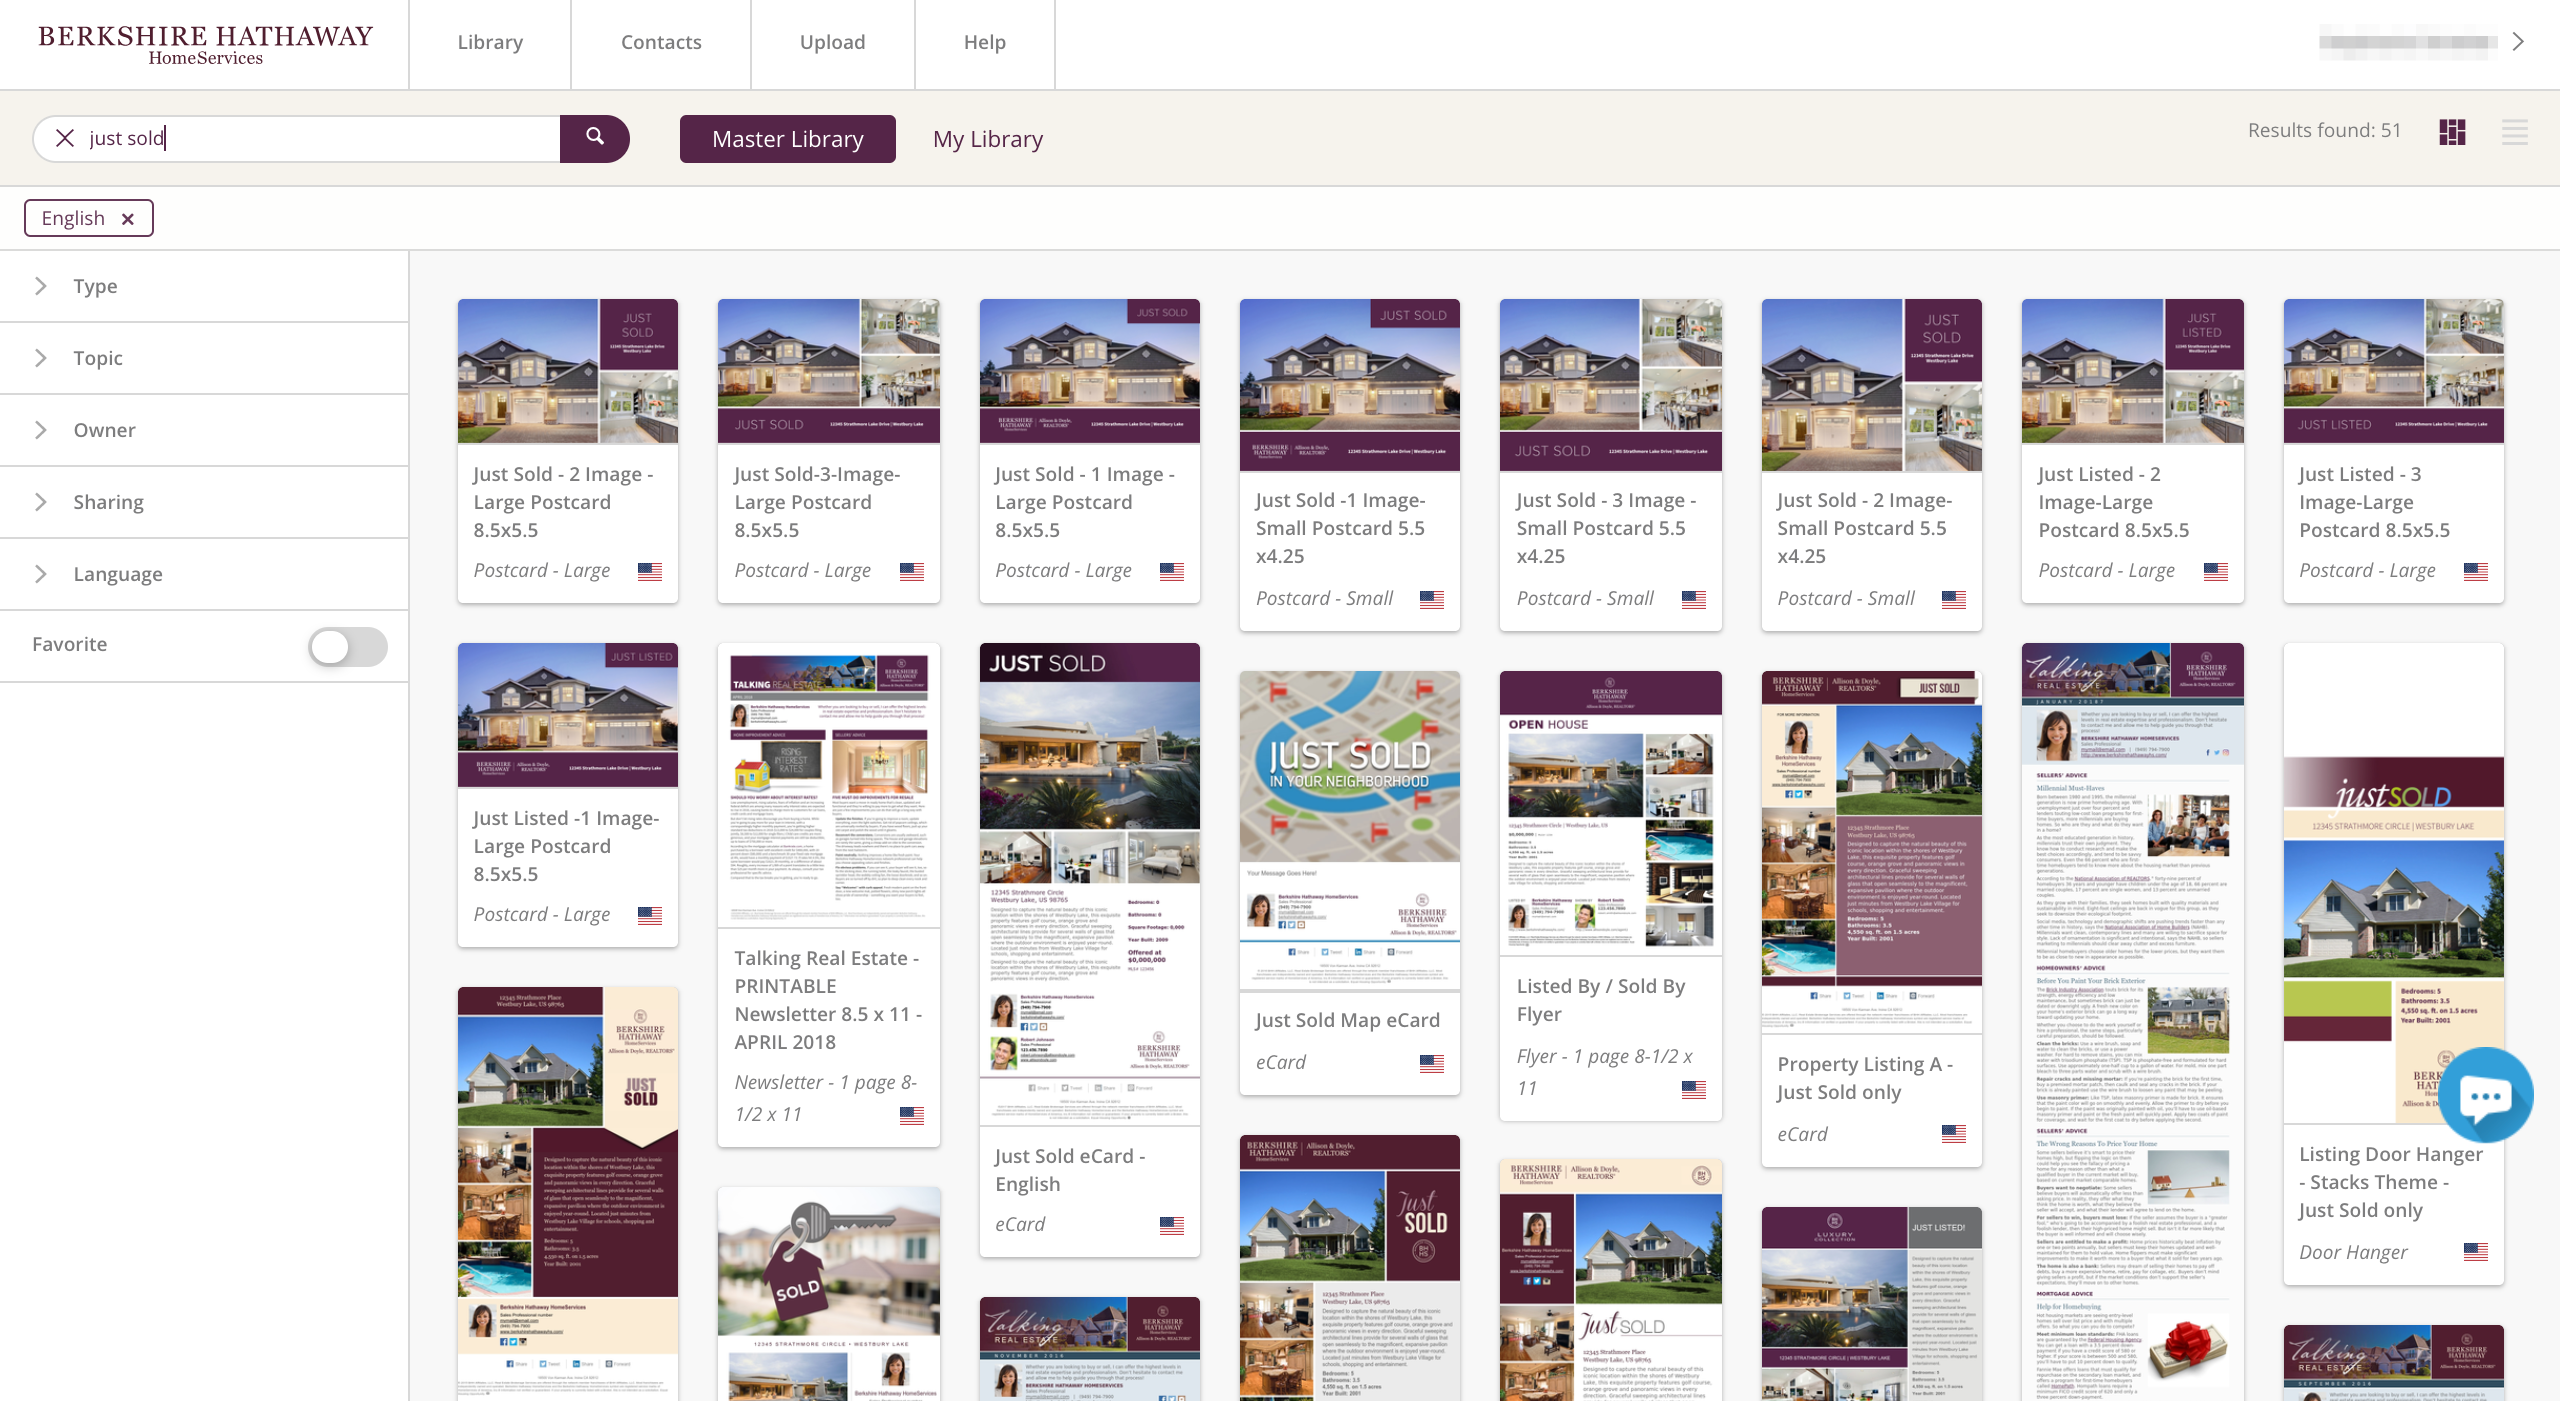This screenshot has height=1401, width=2560.
Task: Select the Master Library button
Action: [x=787, y=139]
